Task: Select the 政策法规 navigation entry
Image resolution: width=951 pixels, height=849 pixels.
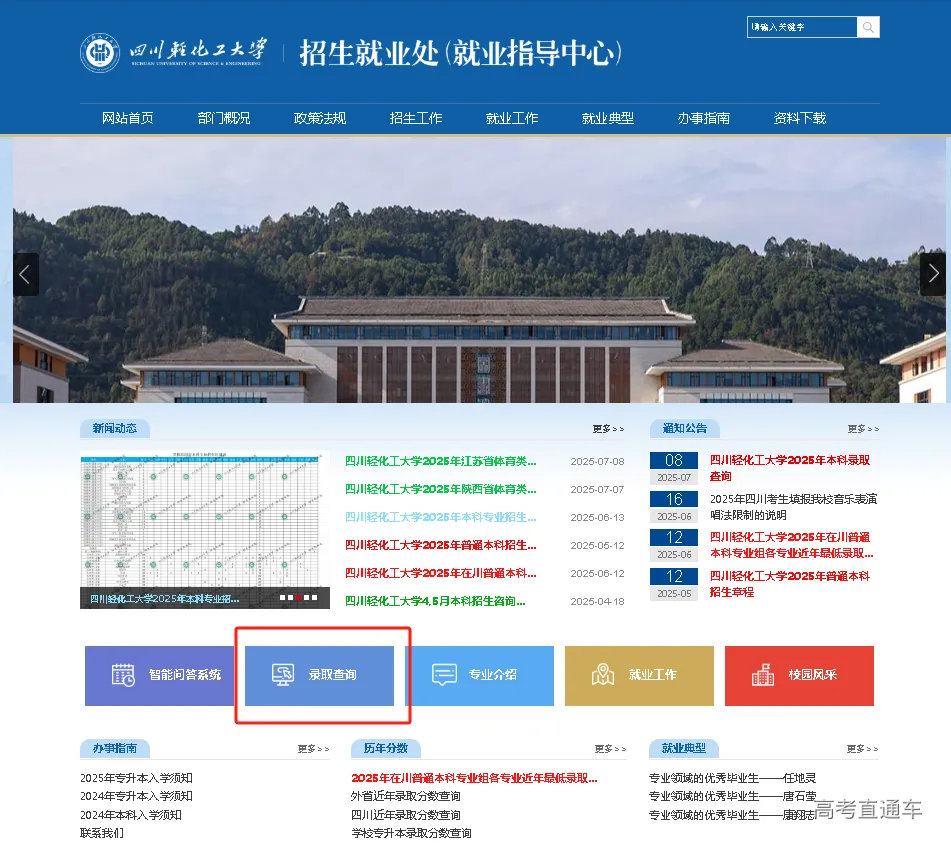Action: (319, 117)
